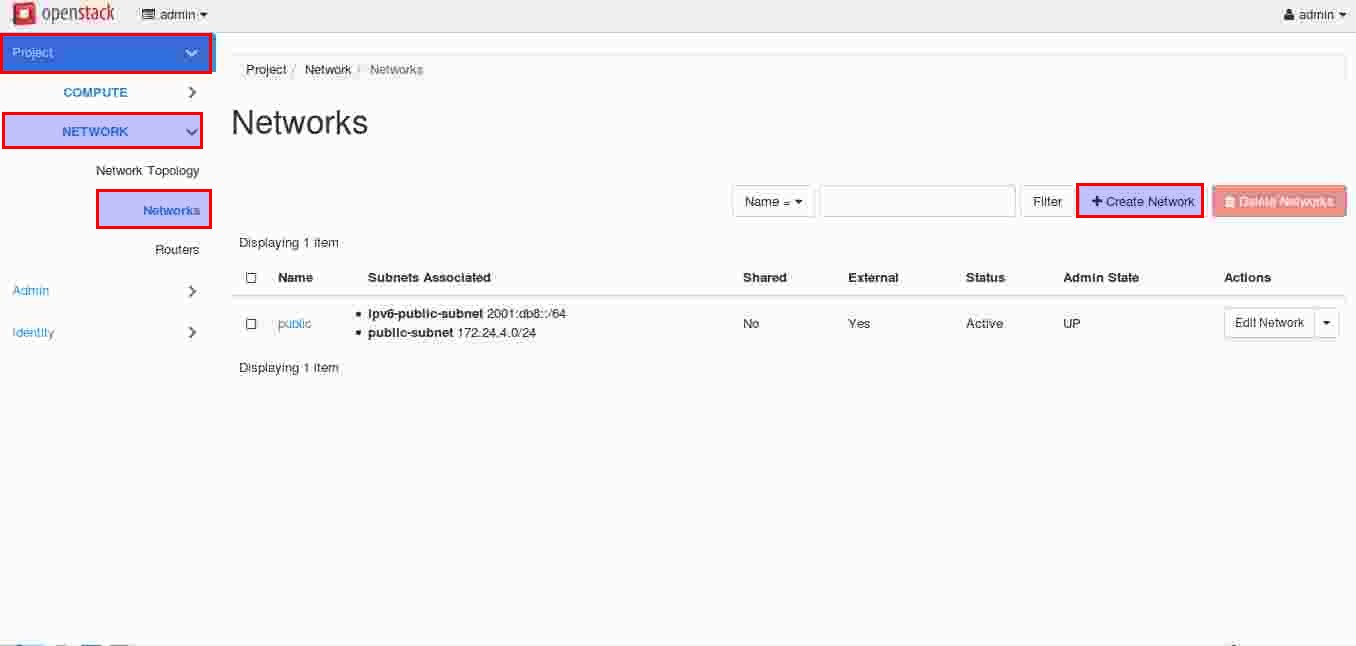Open Network Topology in the sidebar
Image resolution: width=1356 pixels, height=646 pixels.
tap(148, 171)
